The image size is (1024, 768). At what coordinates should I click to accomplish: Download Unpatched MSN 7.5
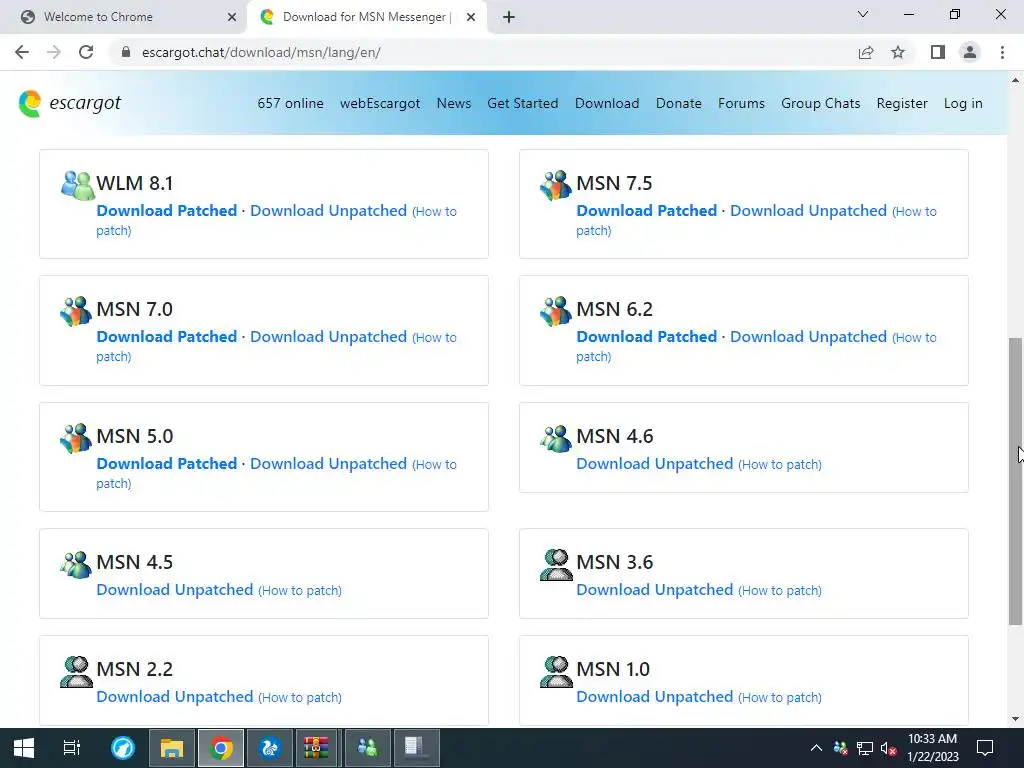[808, 211]
